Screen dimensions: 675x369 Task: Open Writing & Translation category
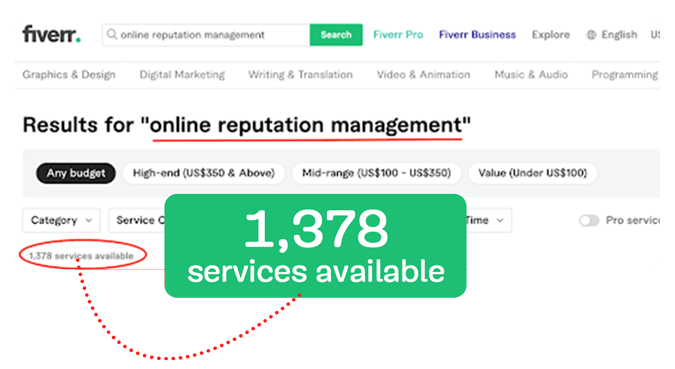pos(300,74)
